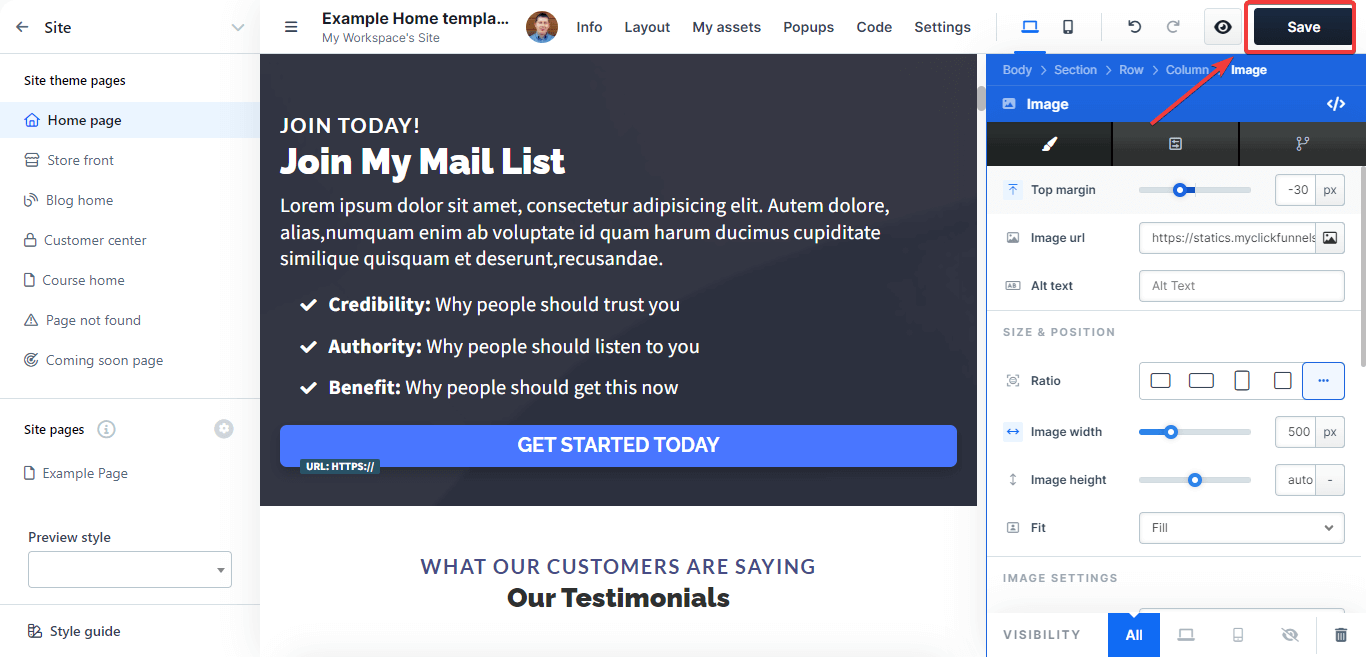Hide element using crossed-eye visibility toggle
This screenshot has width=1366, height=657.
pyautogui.click(x=1290, y=634)
